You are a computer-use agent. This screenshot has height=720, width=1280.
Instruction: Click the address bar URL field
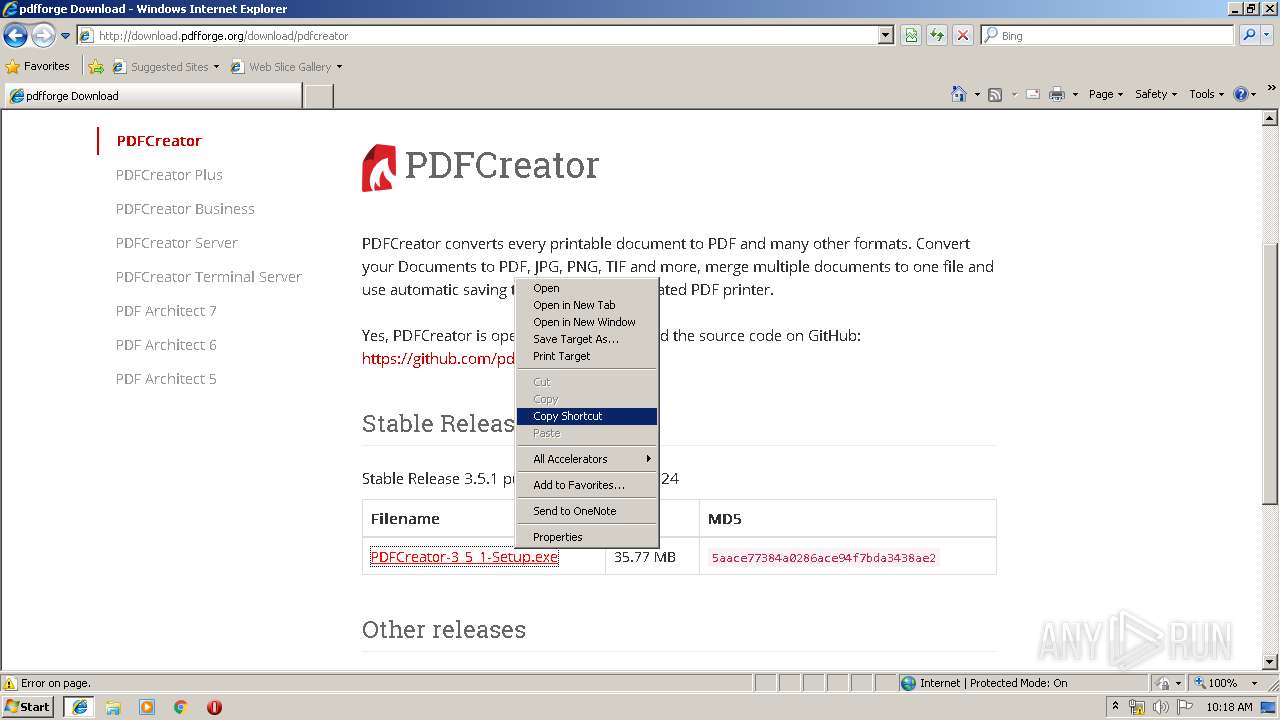(478, 36)
